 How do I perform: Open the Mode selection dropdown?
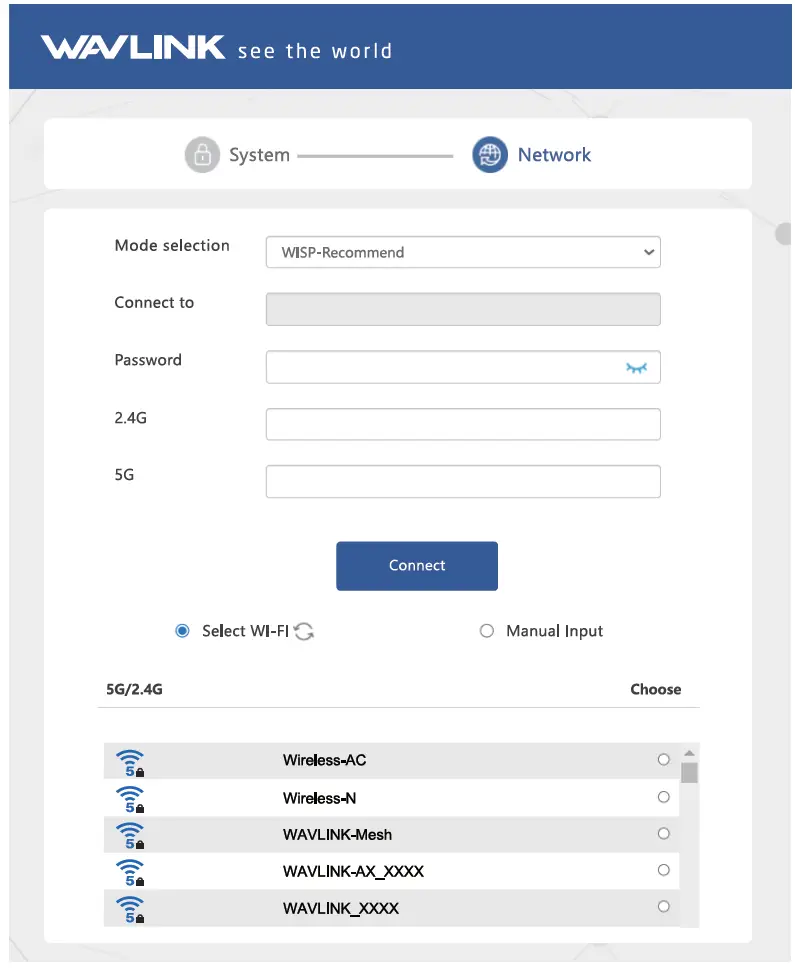coord(463,252)
